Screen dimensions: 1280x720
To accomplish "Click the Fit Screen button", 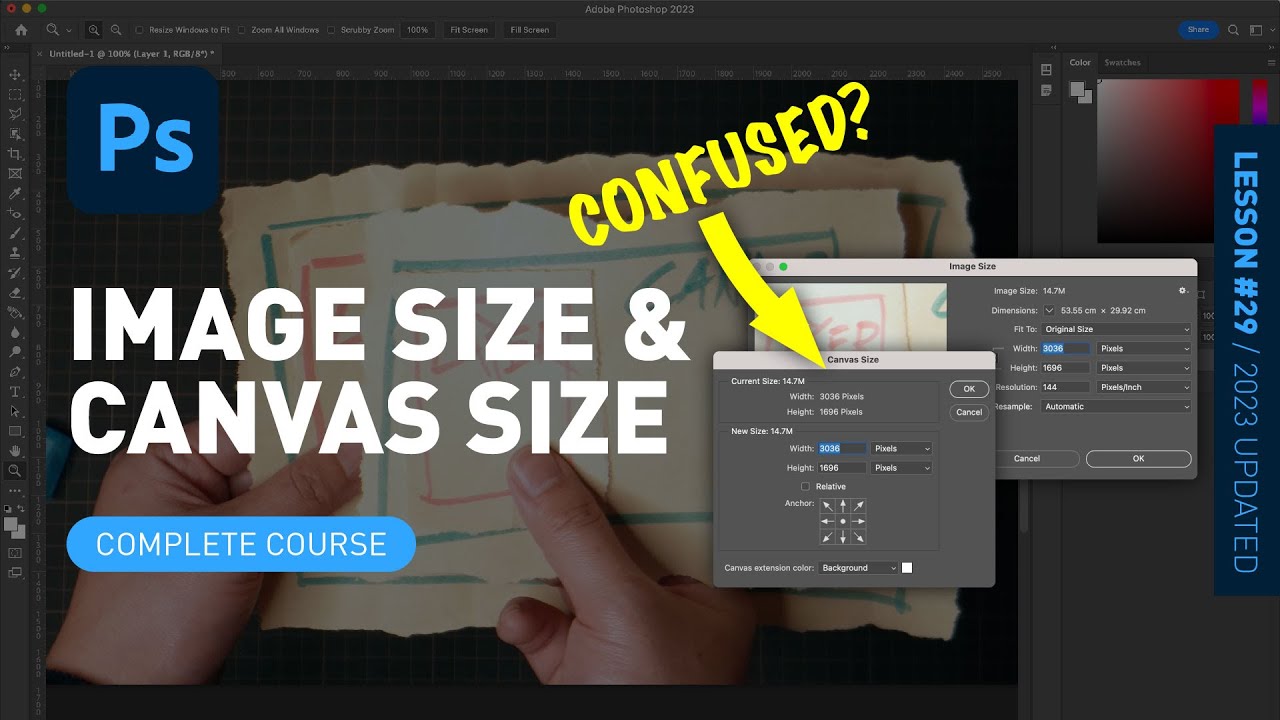I will tap(469, 30).
